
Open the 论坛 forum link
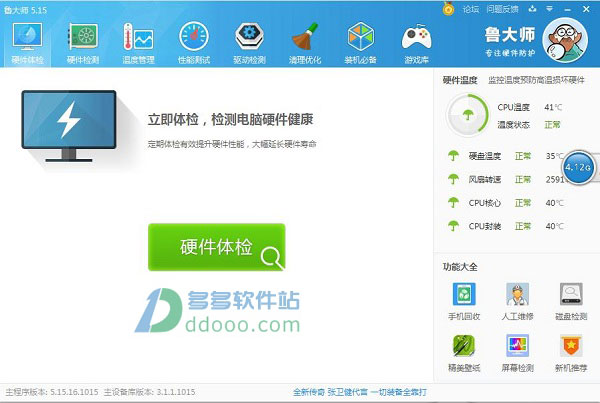pyautogui.click(x=471, y=9)
